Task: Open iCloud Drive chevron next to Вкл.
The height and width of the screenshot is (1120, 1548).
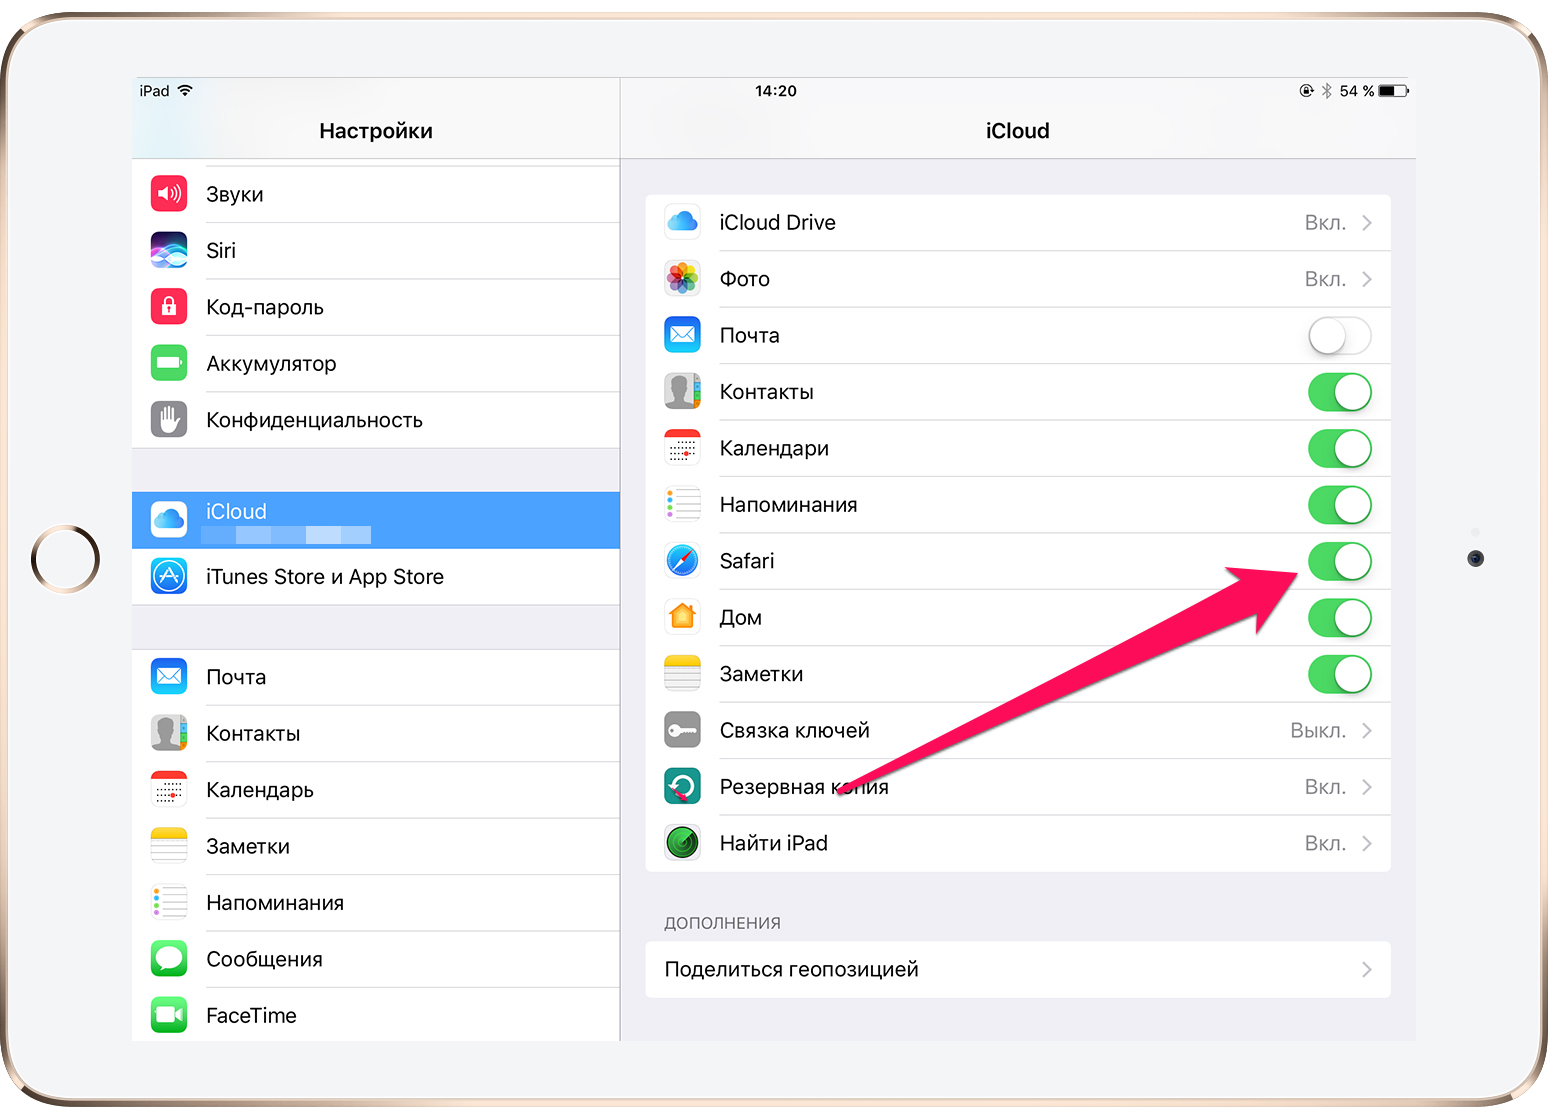Action: 1367,222
